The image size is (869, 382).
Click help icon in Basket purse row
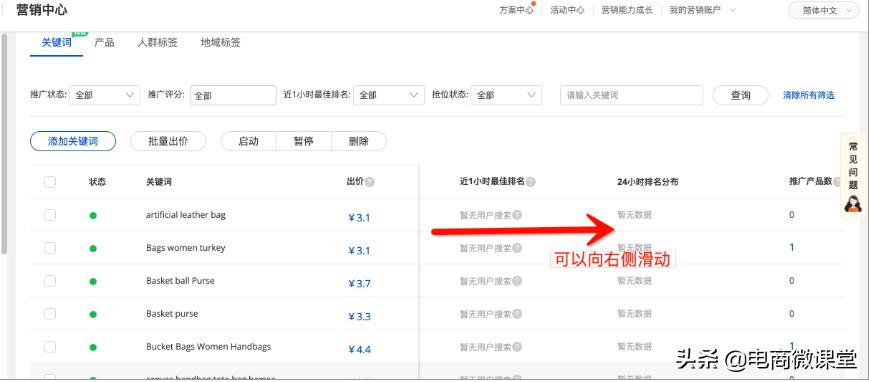[x=517, y=314]
